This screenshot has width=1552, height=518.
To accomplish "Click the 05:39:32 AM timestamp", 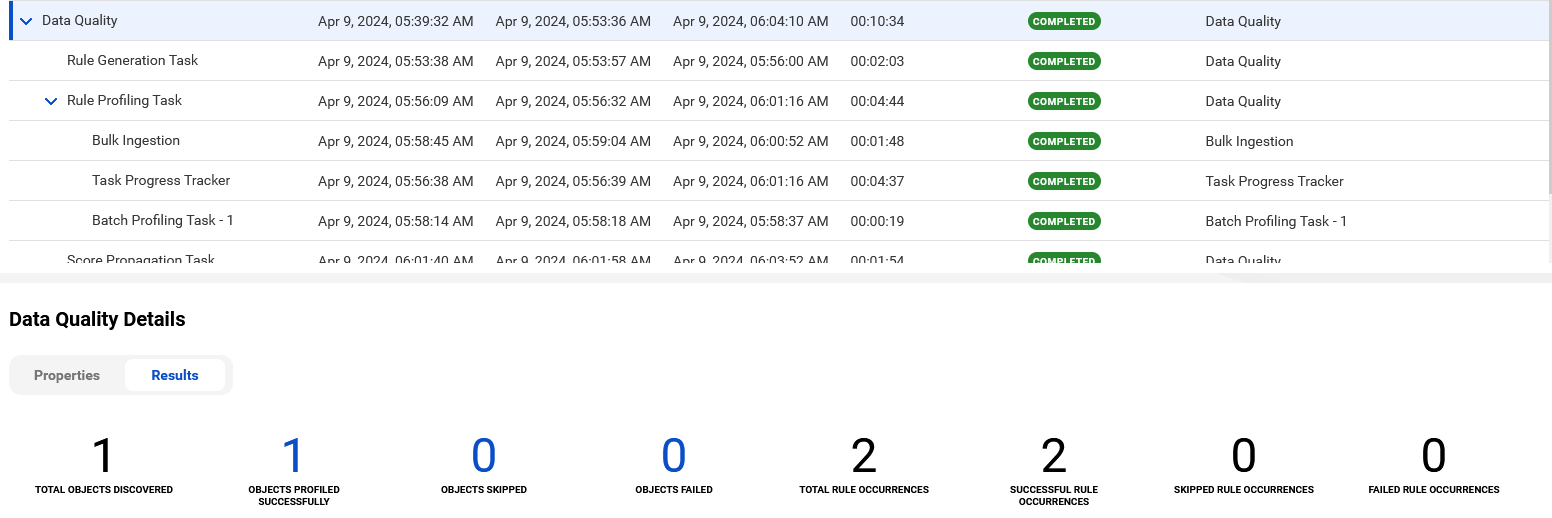I will 395,21.
